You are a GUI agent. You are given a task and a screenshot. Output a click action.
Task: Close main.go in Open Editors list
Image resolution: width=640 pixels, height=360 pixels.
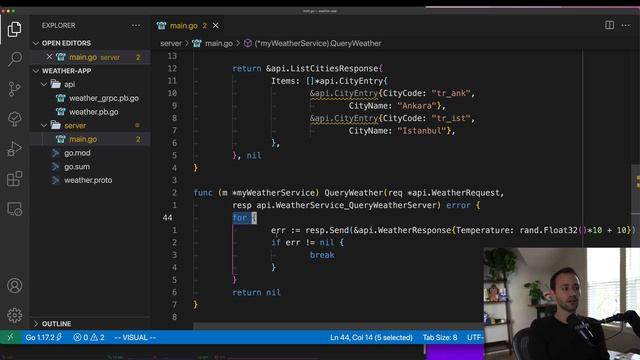coord(49,57)
